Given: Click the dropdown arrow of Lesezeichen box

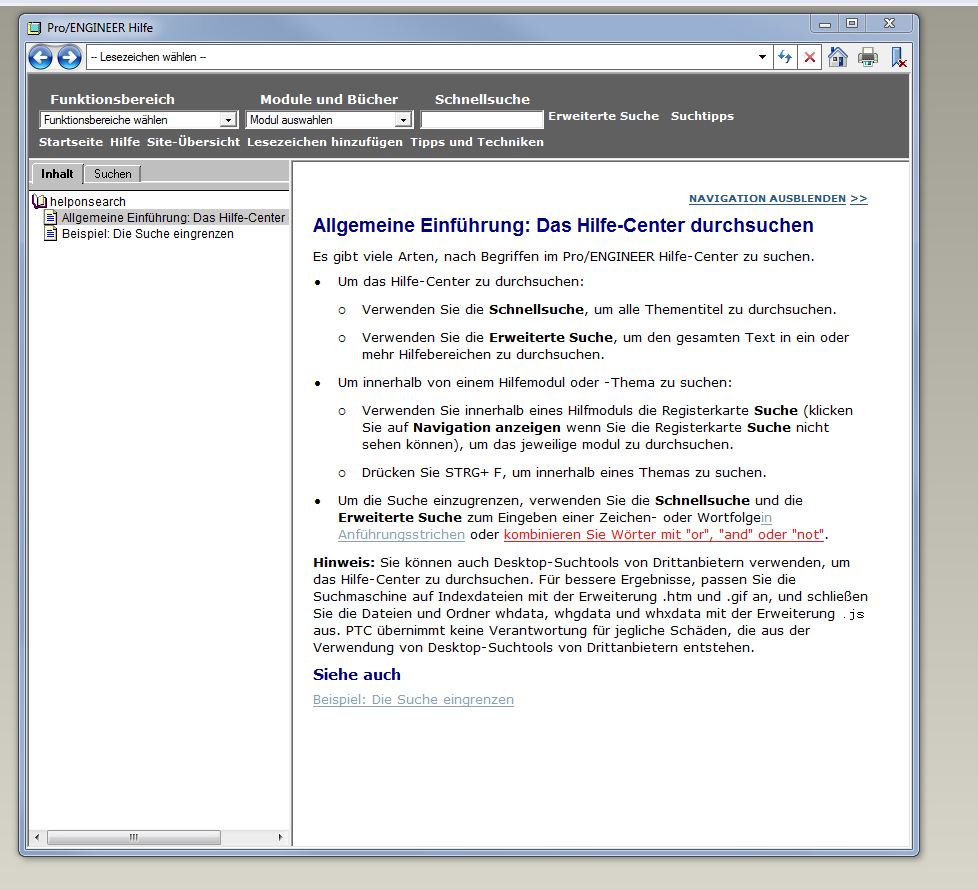Looking at the screenshot, I should pyautogui.click(x=762, y=57).
